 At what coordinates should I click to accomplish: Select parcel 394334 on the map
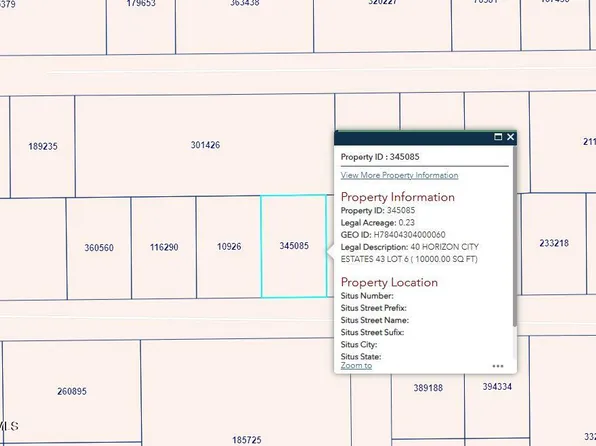pyautogui.click(x=497, y=387)
